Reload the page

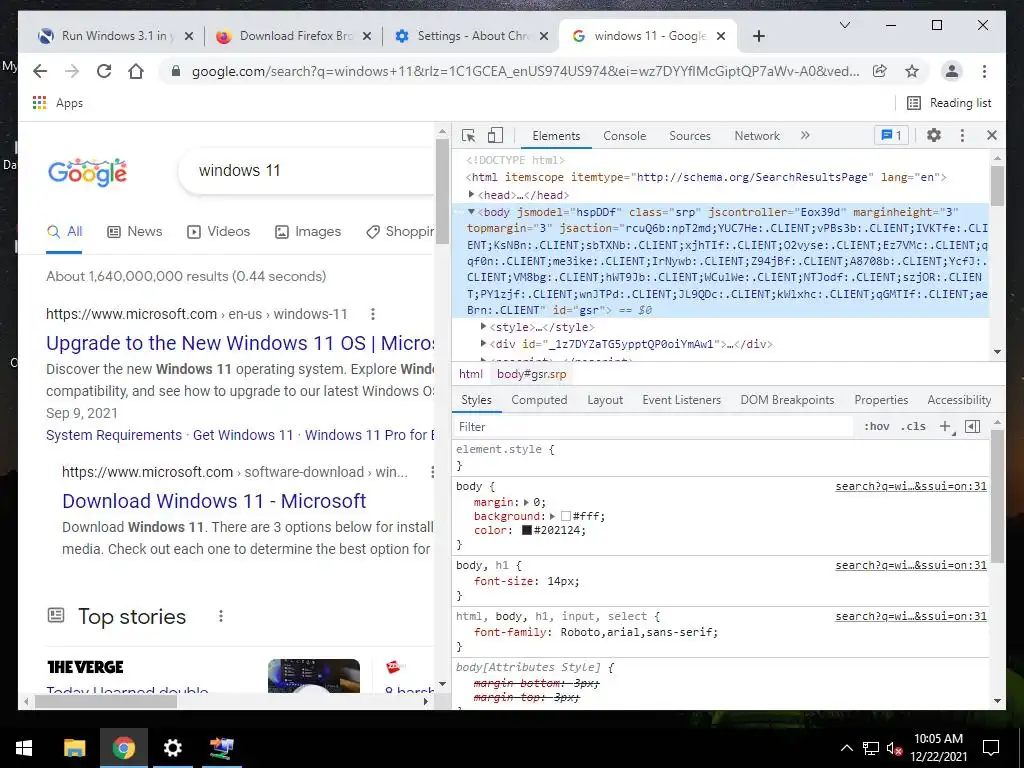click(104, 71)
